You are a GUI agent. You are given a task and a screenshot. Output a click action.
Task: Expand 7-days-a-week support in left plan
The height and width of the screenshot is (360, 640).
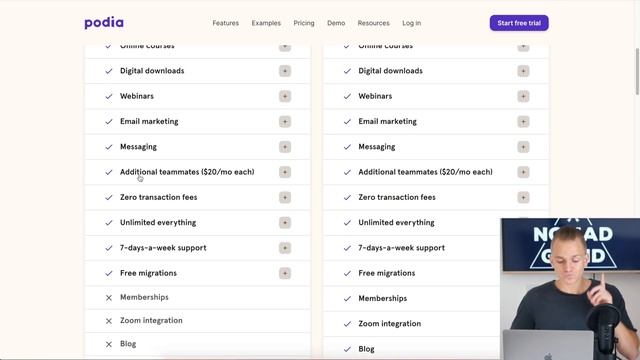[x=285, y=248]
